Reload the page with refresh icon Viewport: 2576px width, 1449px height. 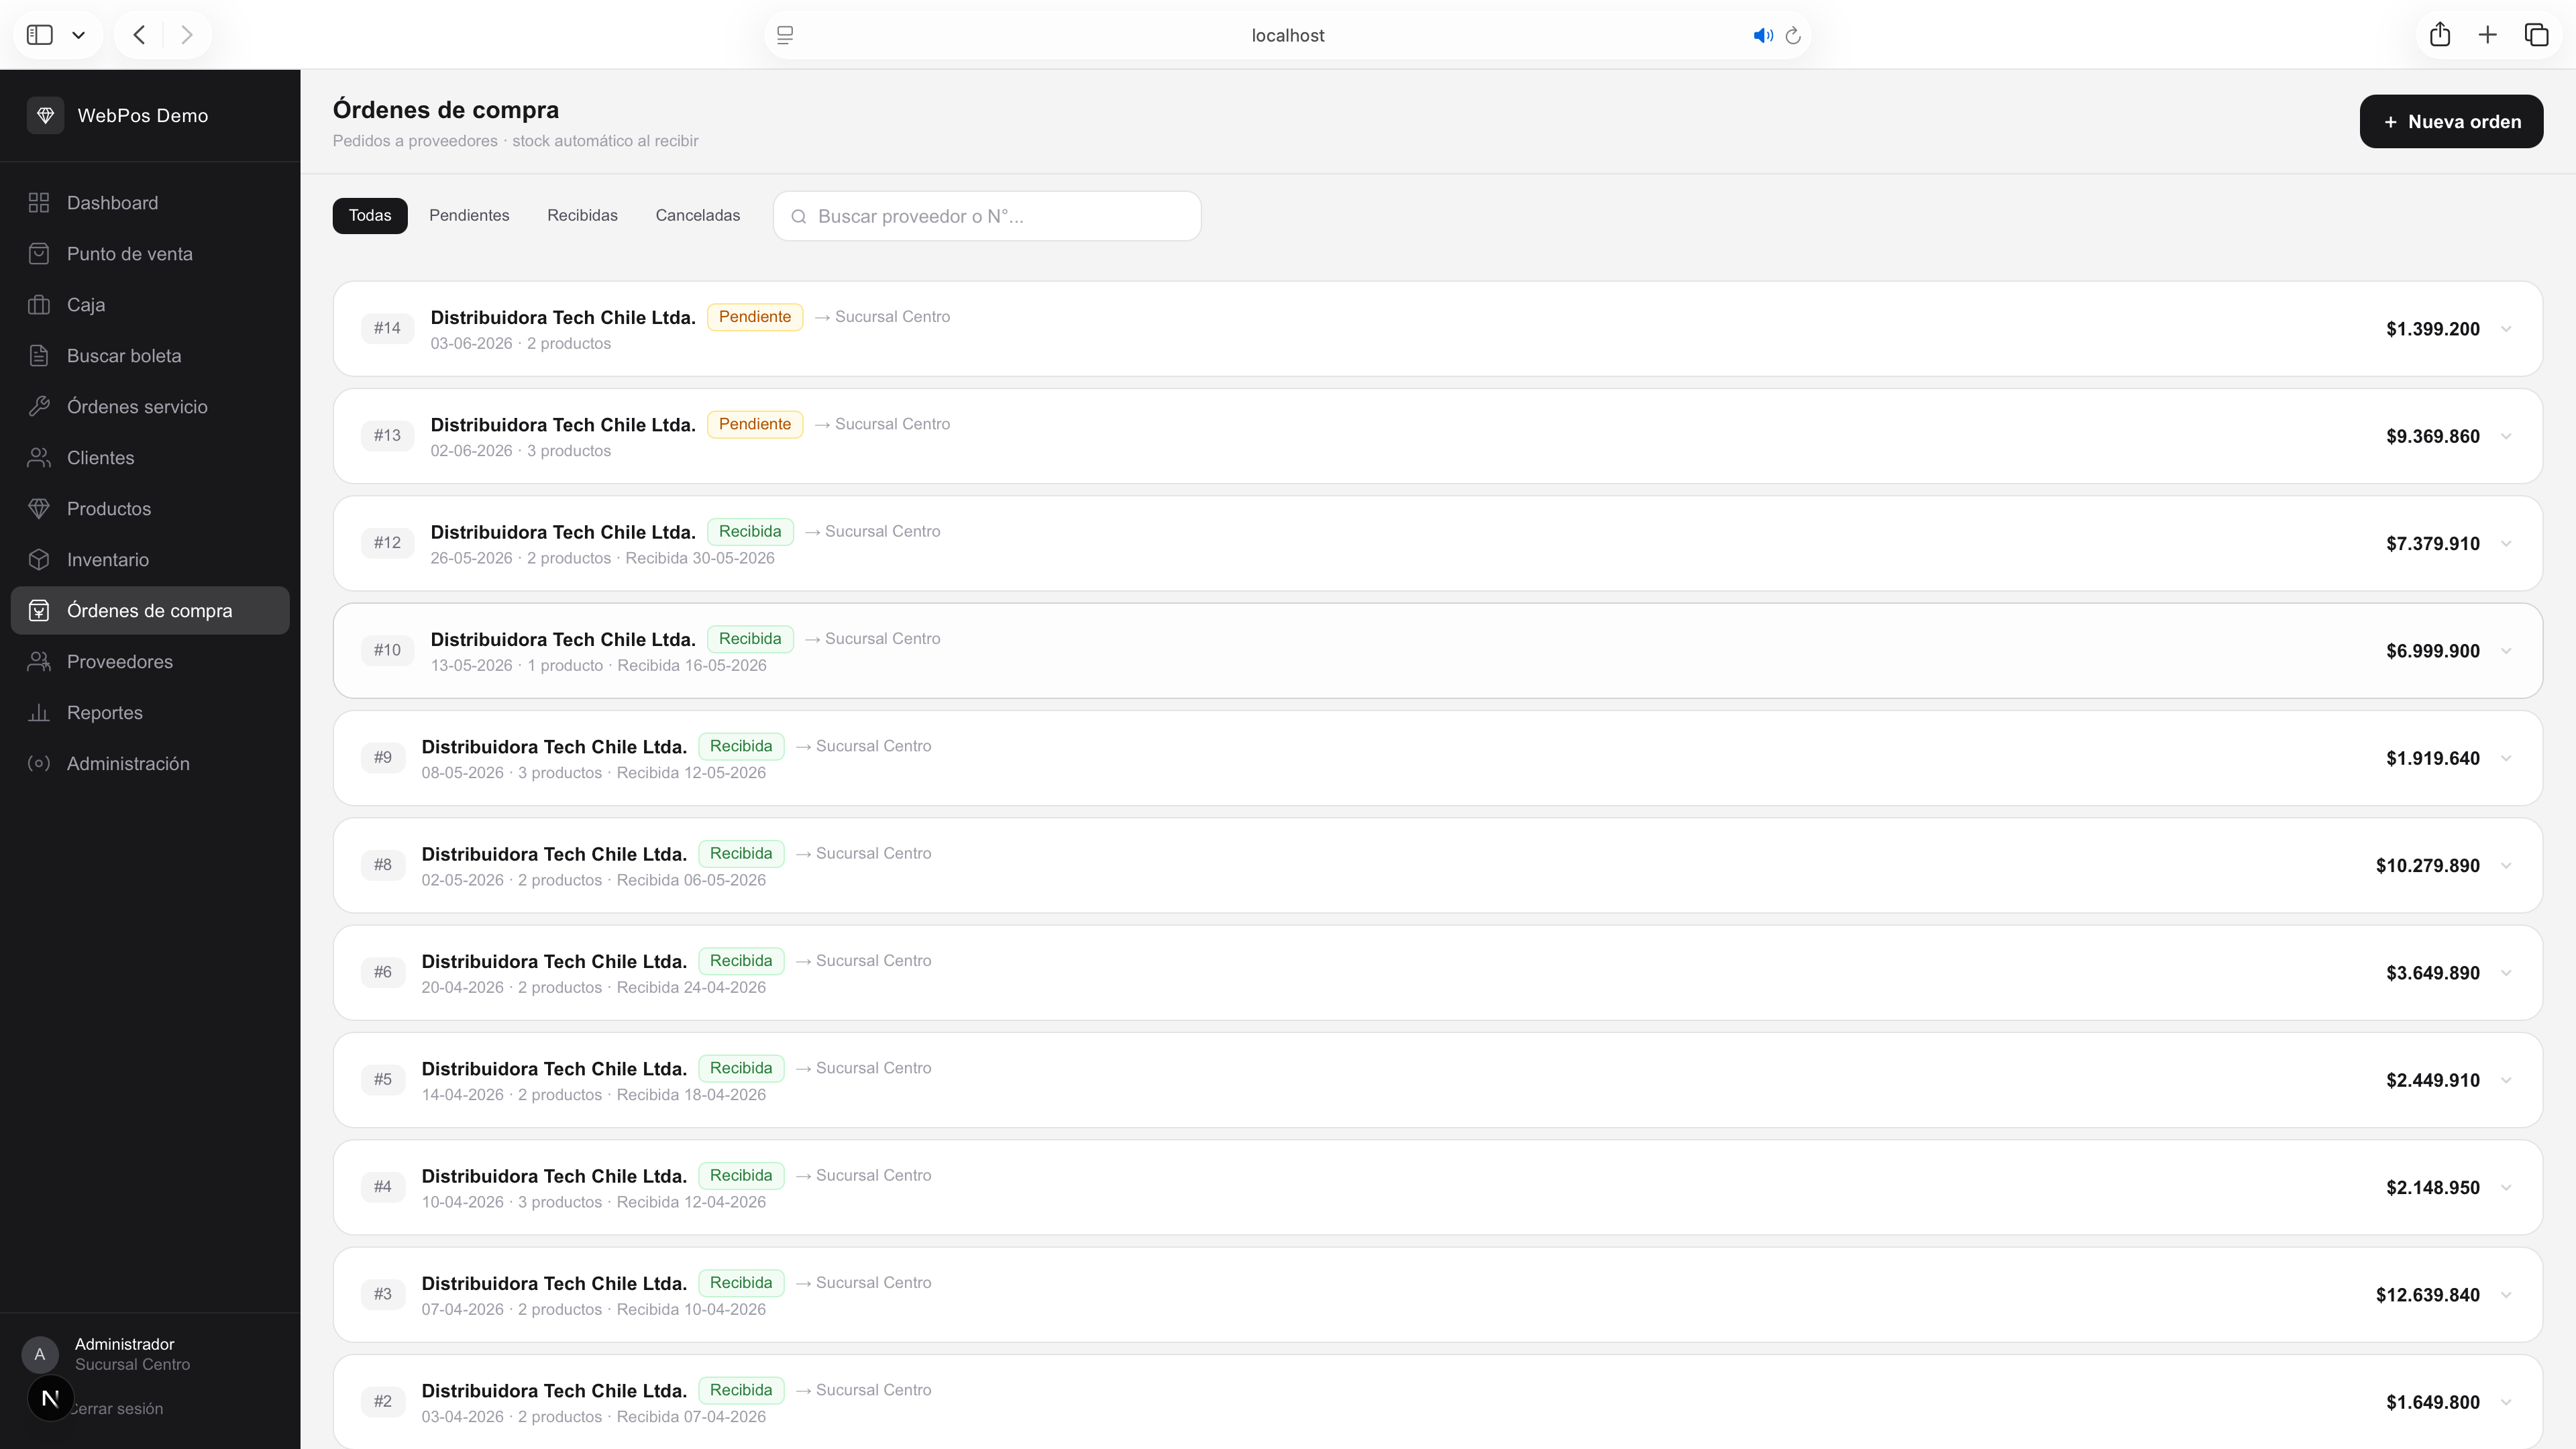click(1793, 35)
